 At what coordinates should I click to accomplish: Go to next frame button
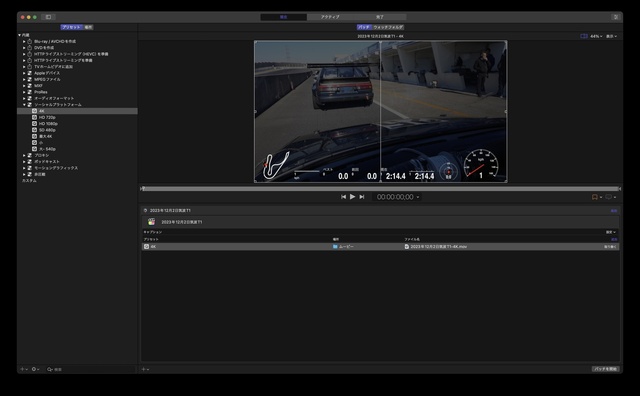362,197
